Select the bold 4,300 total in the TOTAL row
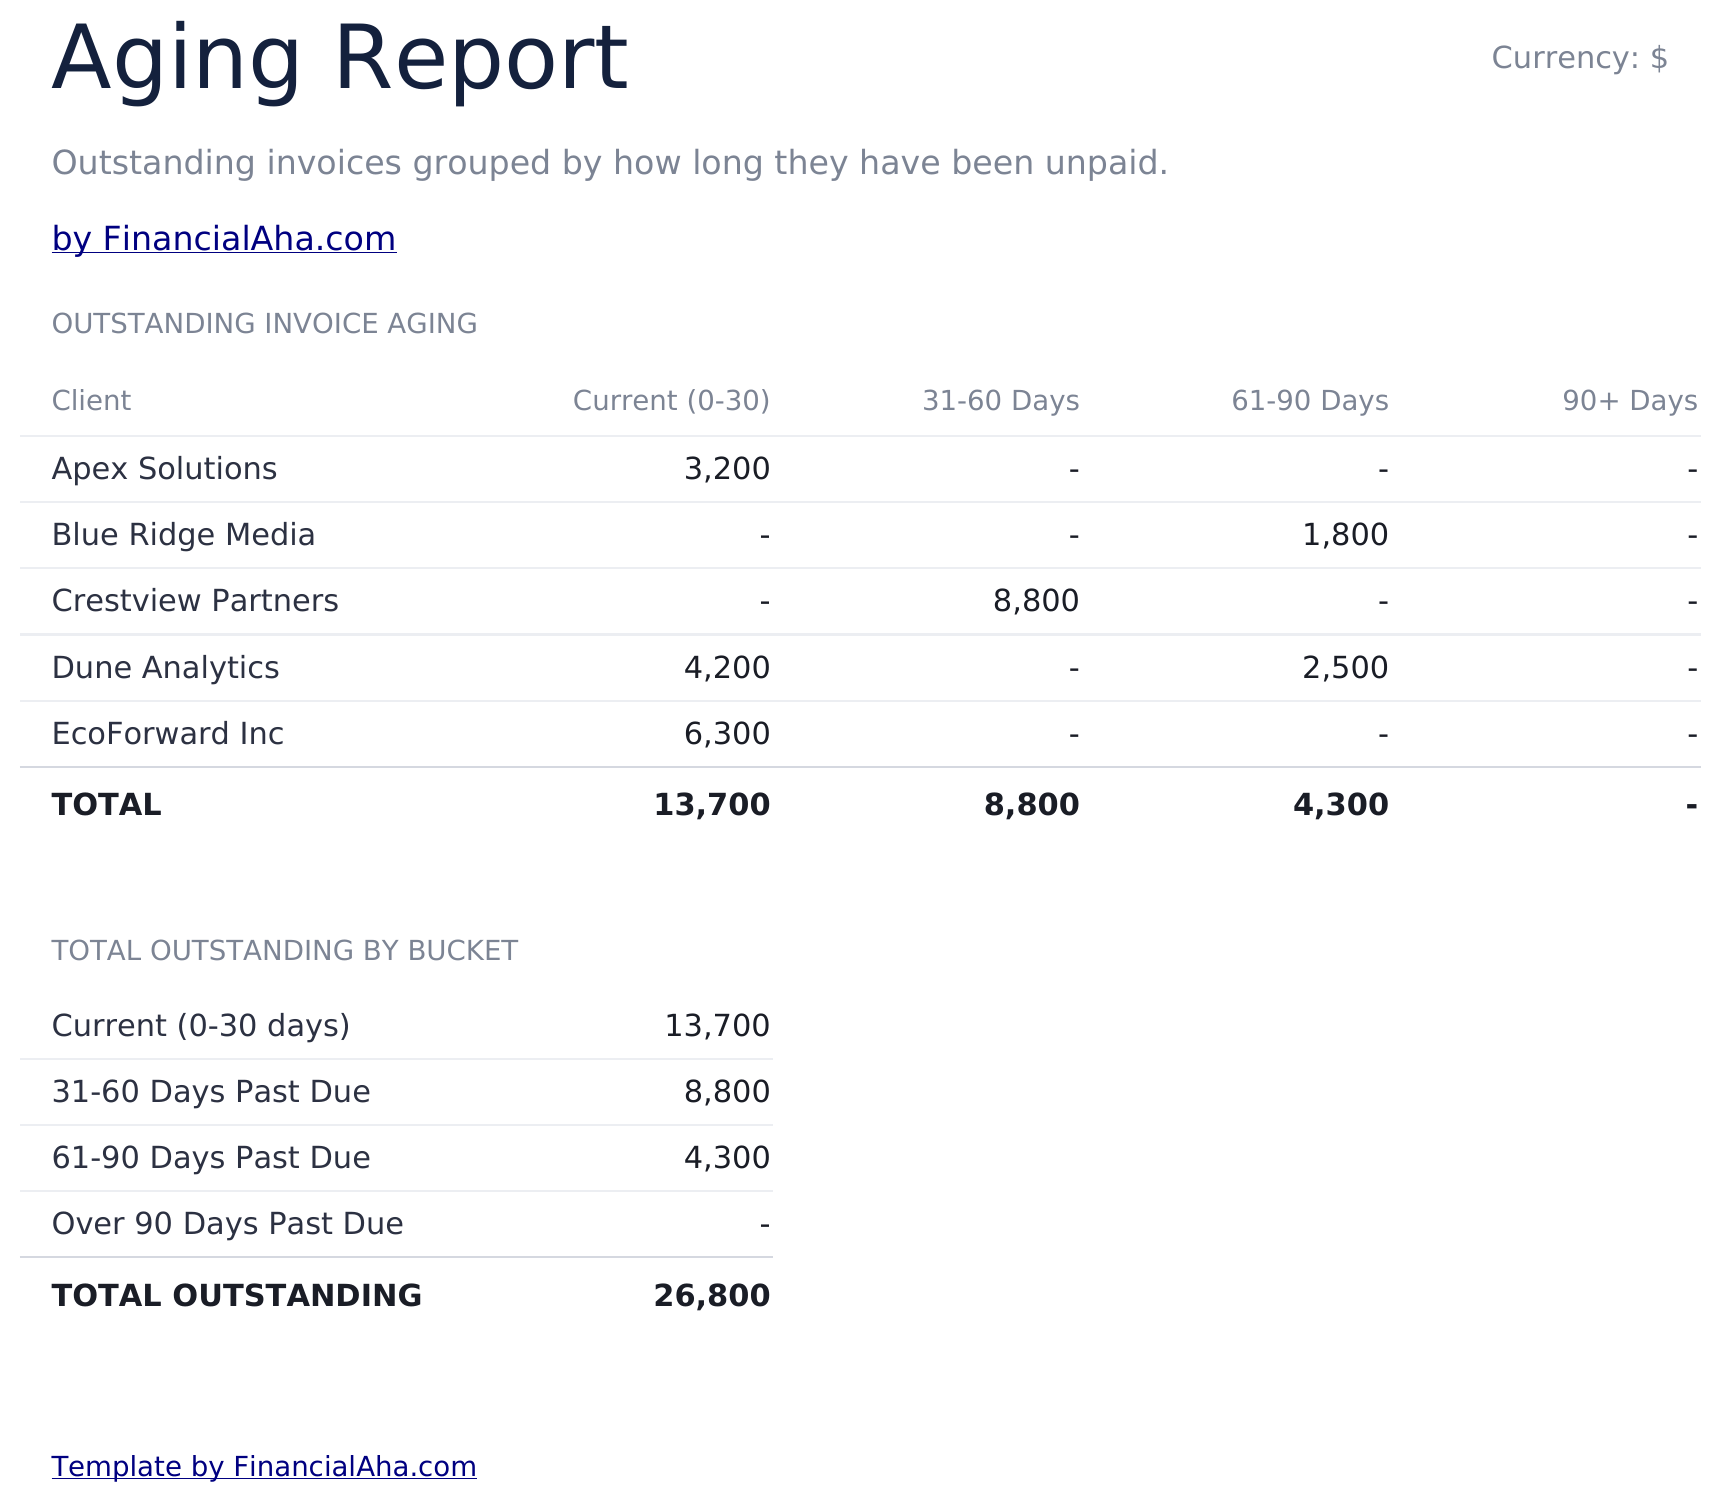The width and height of the screenshot is (1721, 1502). pyautogui.click(x=1341, y=805)
